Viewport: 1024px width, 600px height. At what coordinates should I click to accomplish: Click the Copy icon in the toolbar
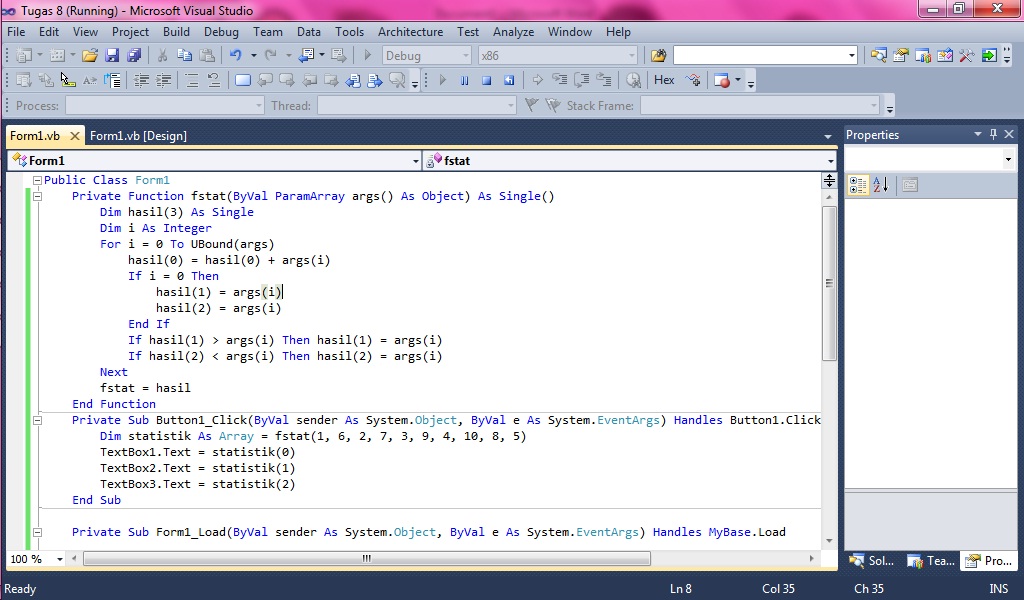pyautogui.click(x=184, y=55)
